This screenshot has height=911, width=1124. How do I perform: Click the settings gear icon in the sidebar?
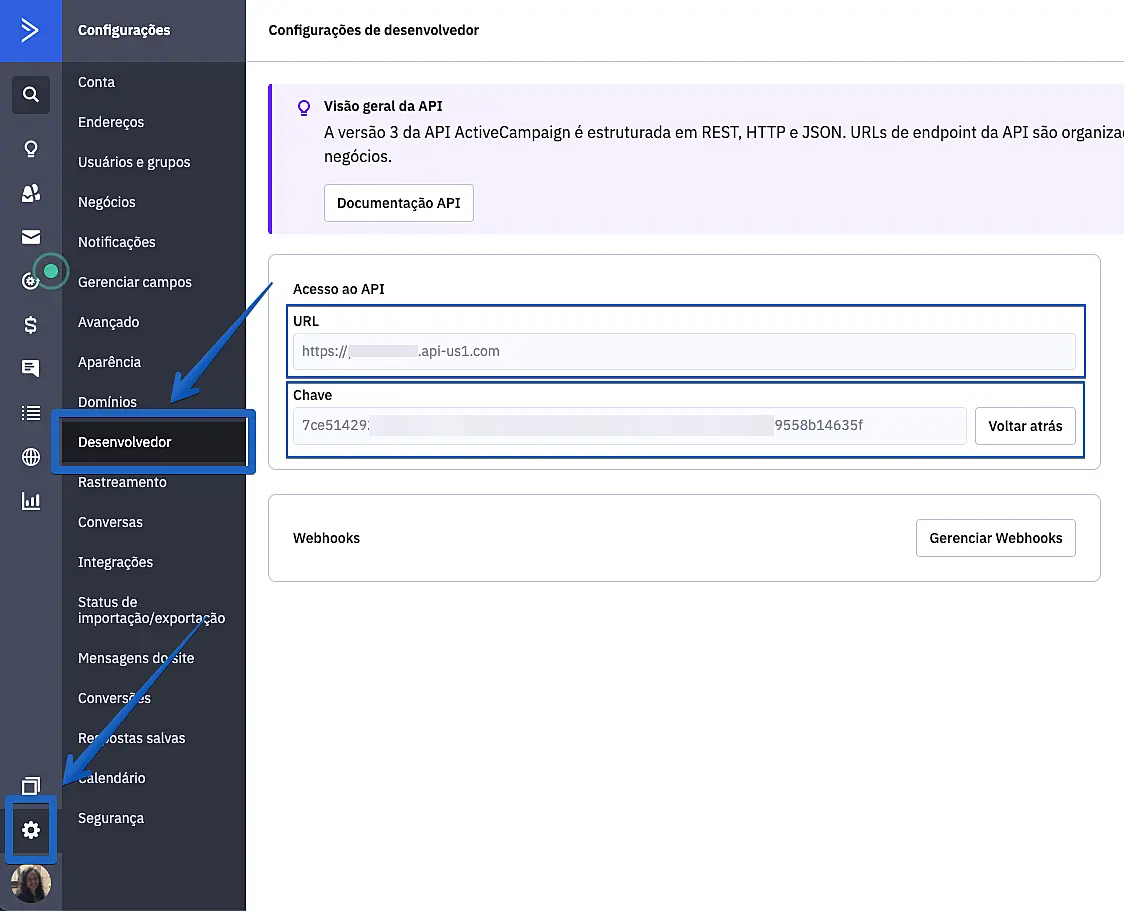point(31,830)
